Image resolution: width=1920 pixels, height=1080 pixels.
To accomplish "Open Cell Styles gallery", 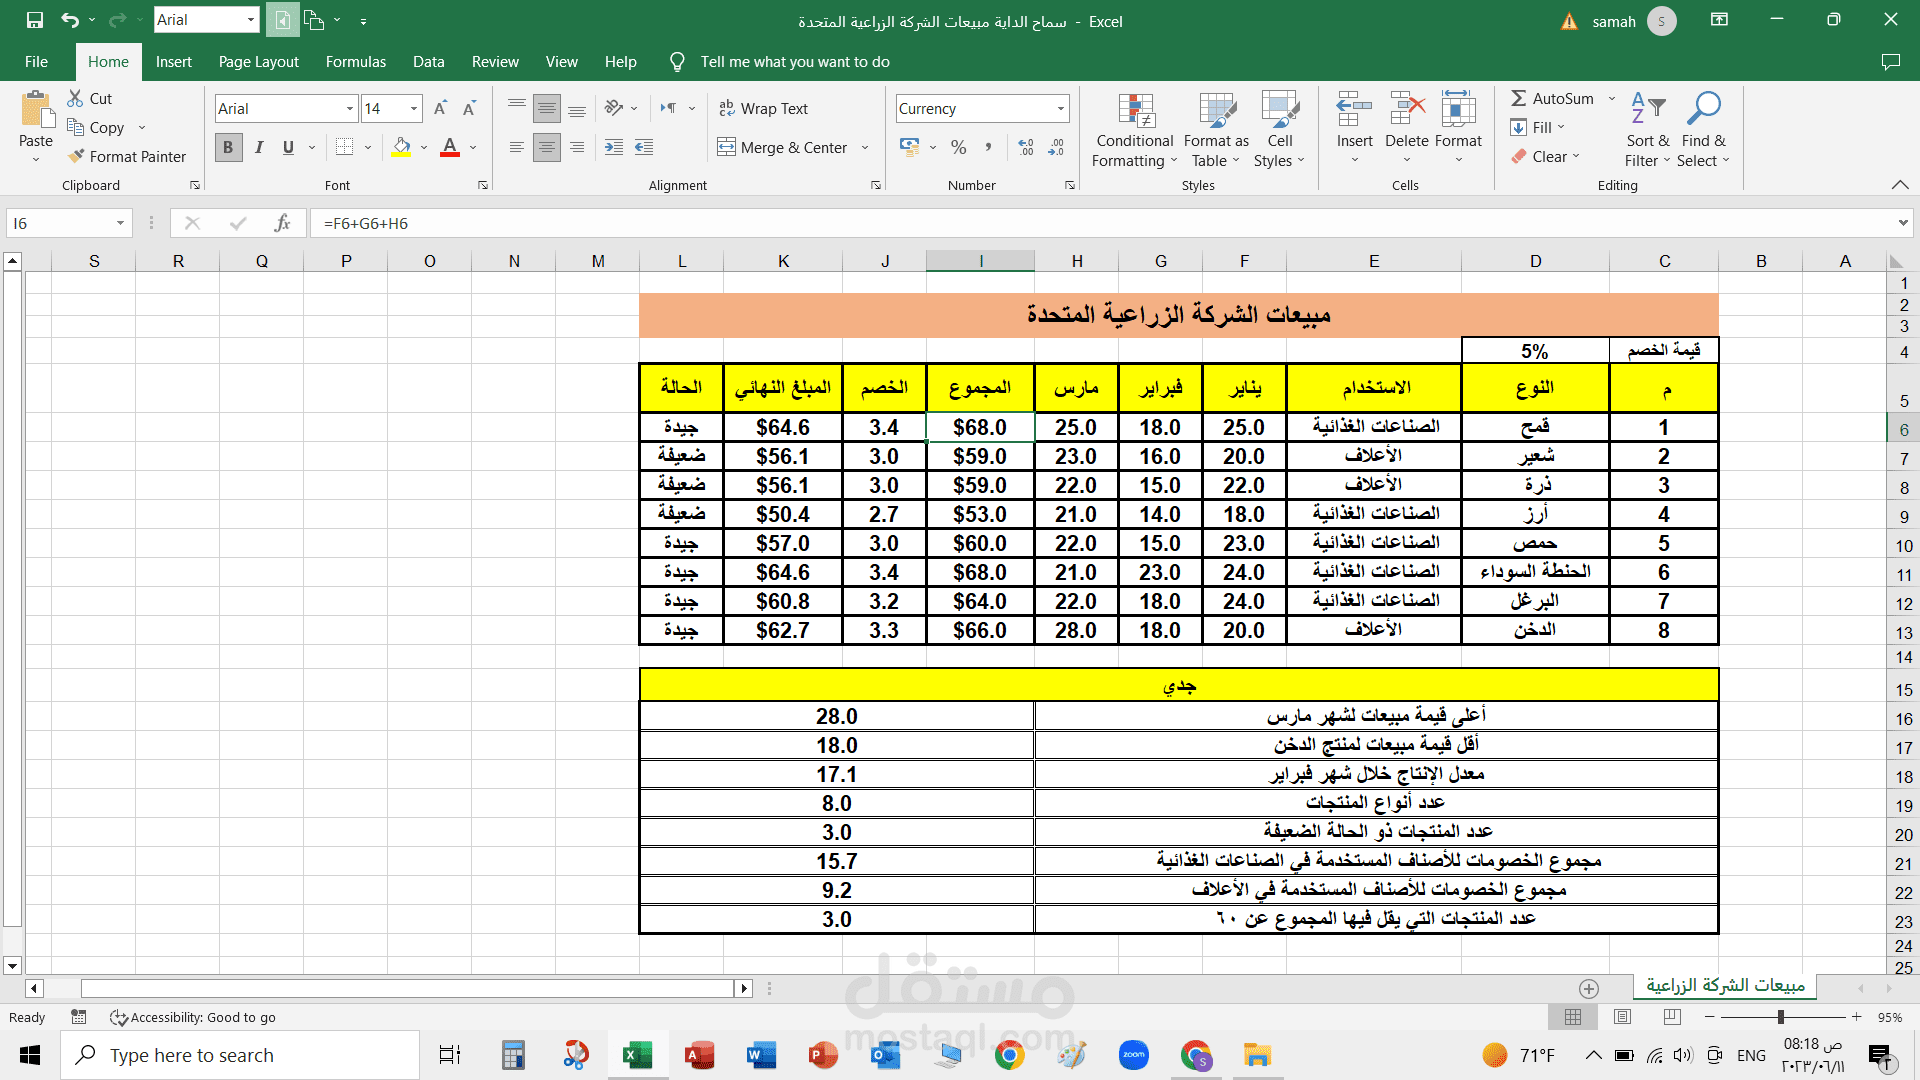I will click(1279, 130).
